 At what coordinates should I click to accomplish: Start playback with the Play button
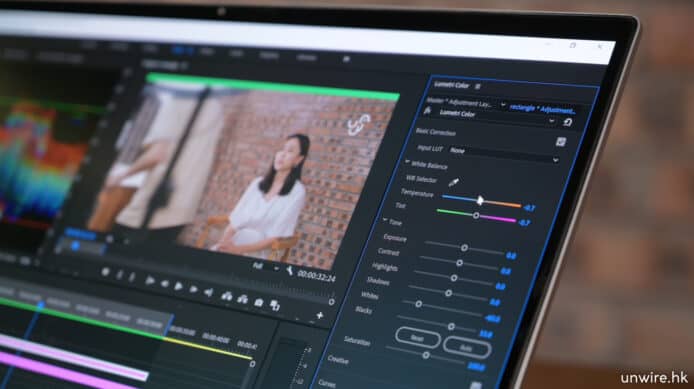(178, 286)
